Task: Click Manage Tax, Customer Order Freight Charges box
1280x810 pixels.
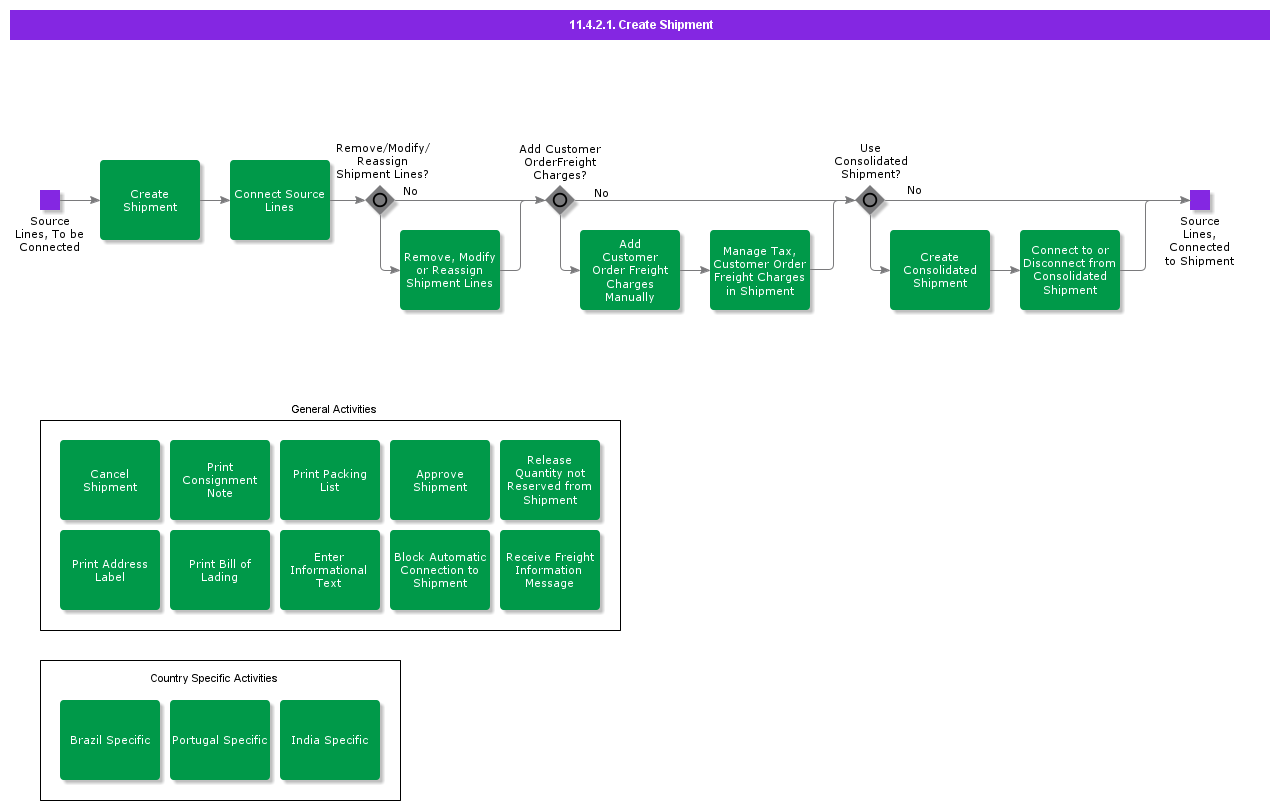Action: click(760, 270)
